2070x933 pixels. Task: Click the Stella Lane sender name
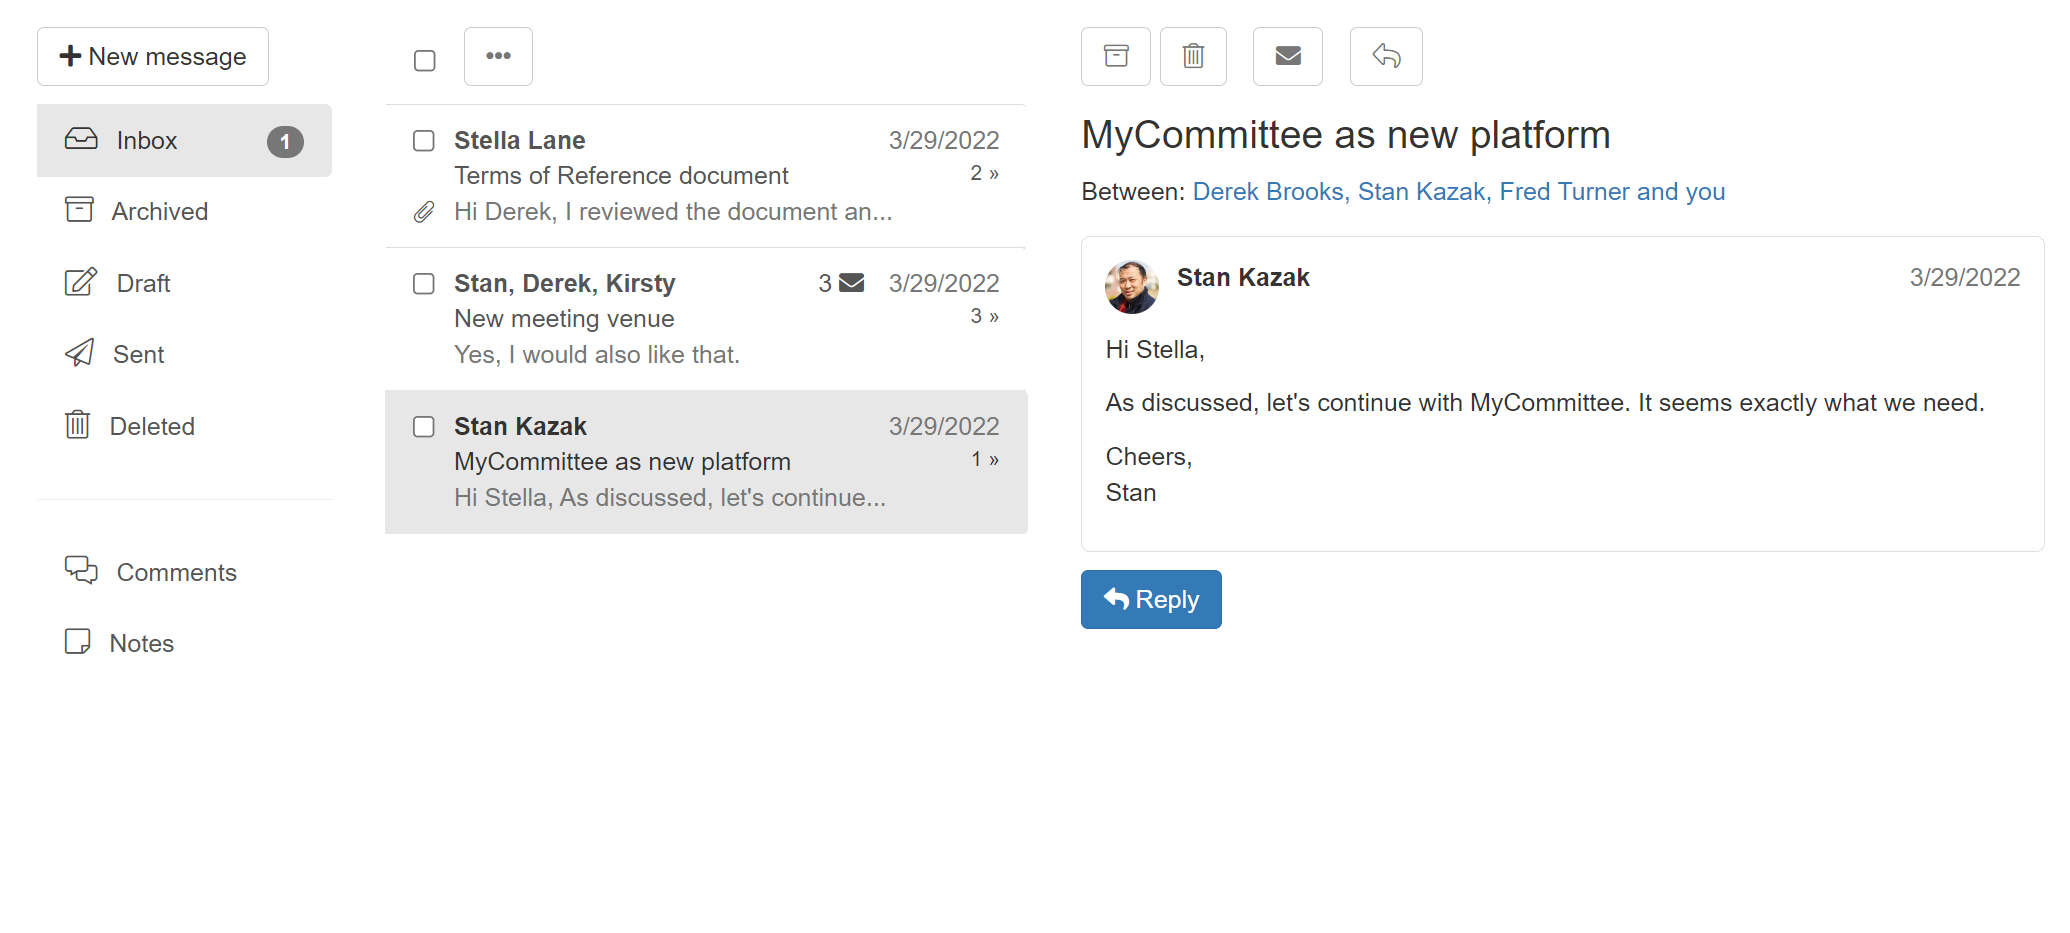click(519, 140)
